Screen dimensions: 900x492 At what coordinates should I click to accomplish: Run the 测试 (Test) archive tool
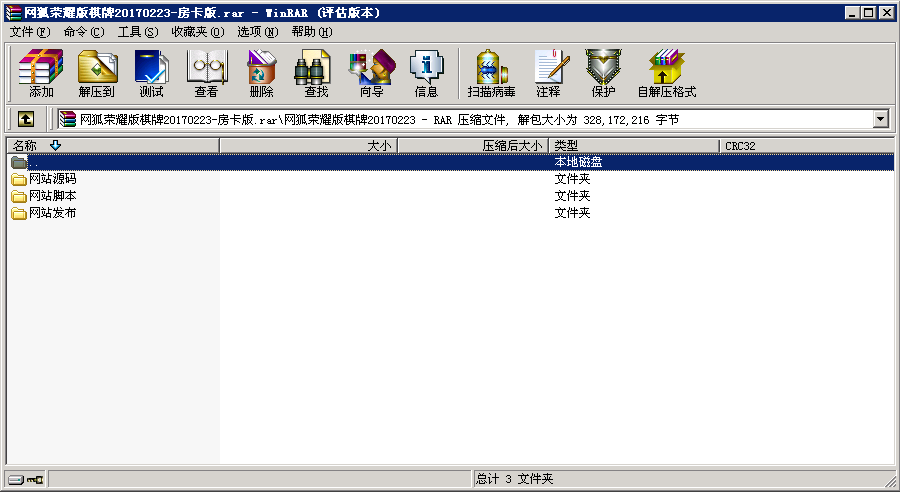click(151, 74)
